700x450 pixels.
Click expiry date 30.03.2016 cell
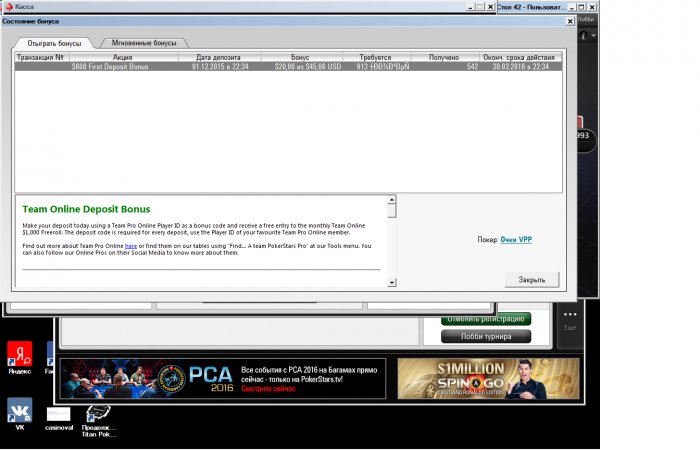click(521, 67)
